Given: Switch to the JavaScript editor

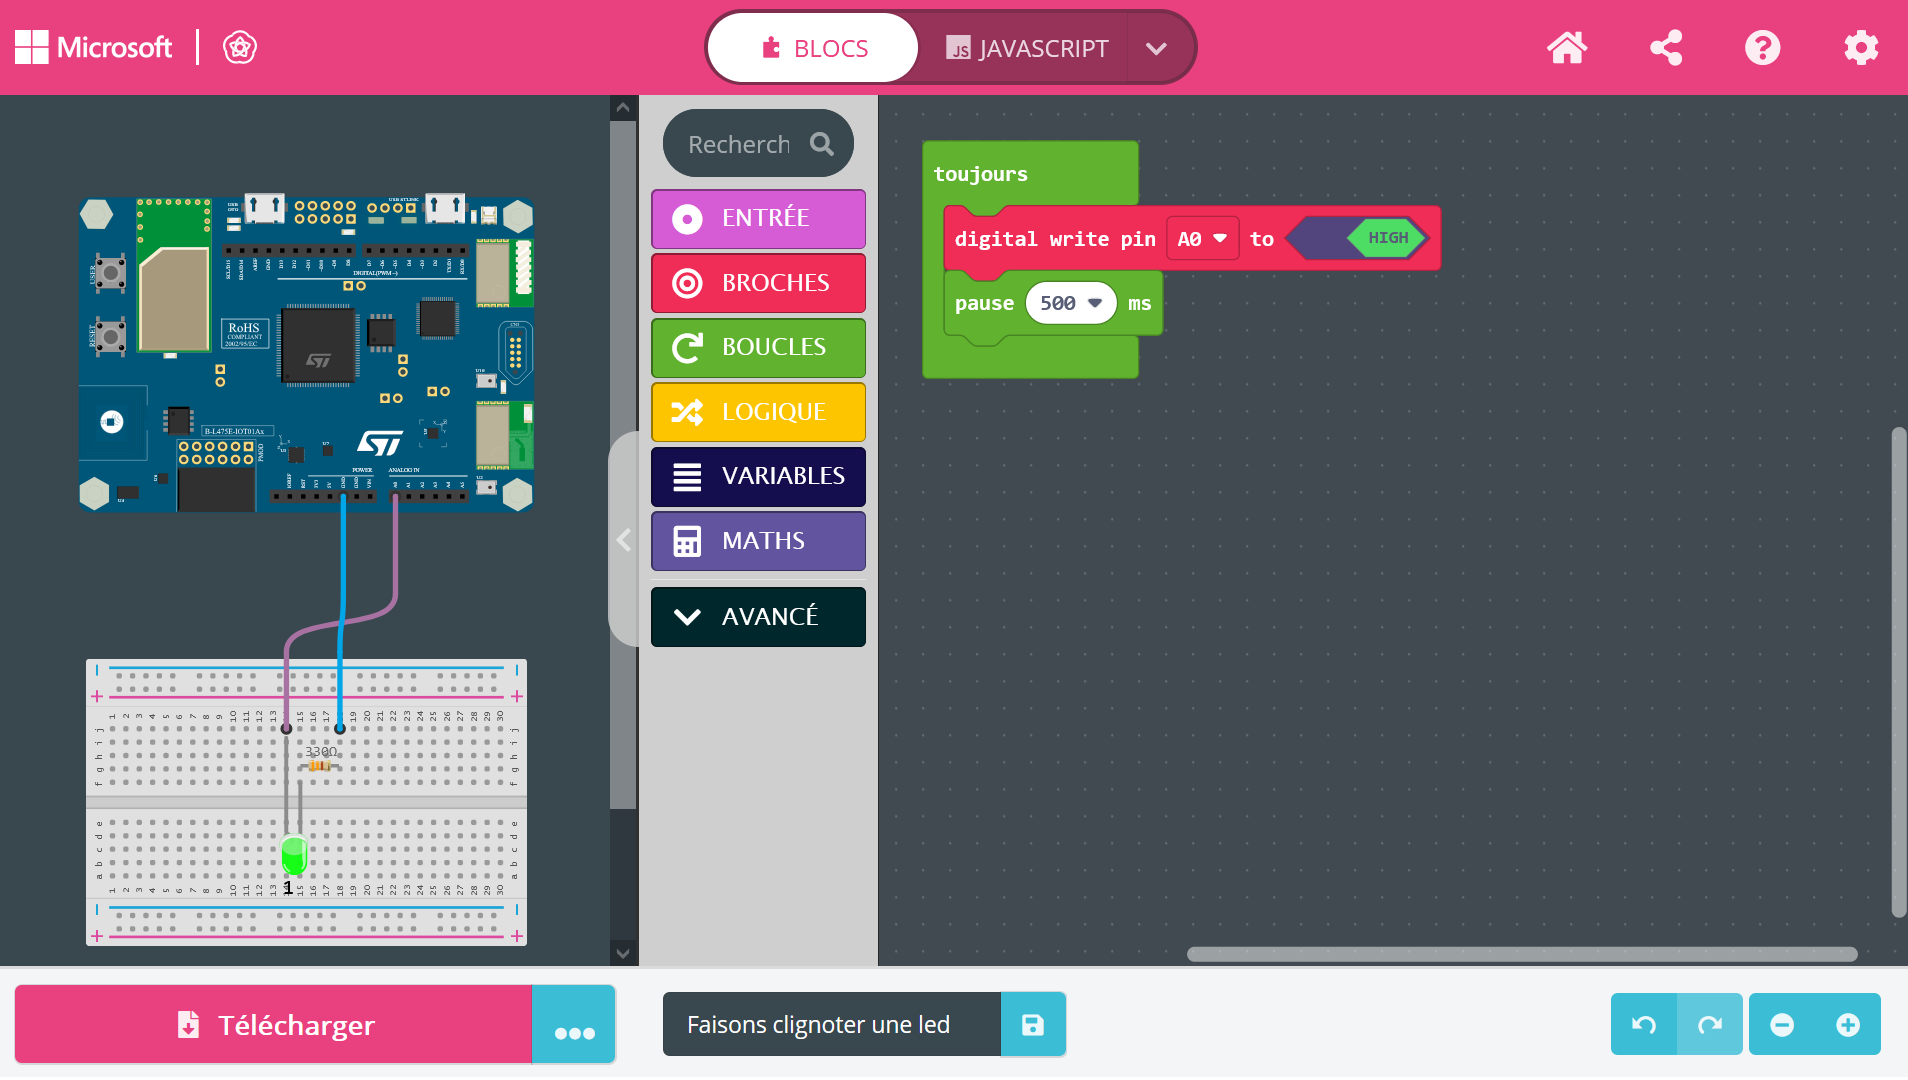Looking at the screenshot, I should (x=1027, y=48).
